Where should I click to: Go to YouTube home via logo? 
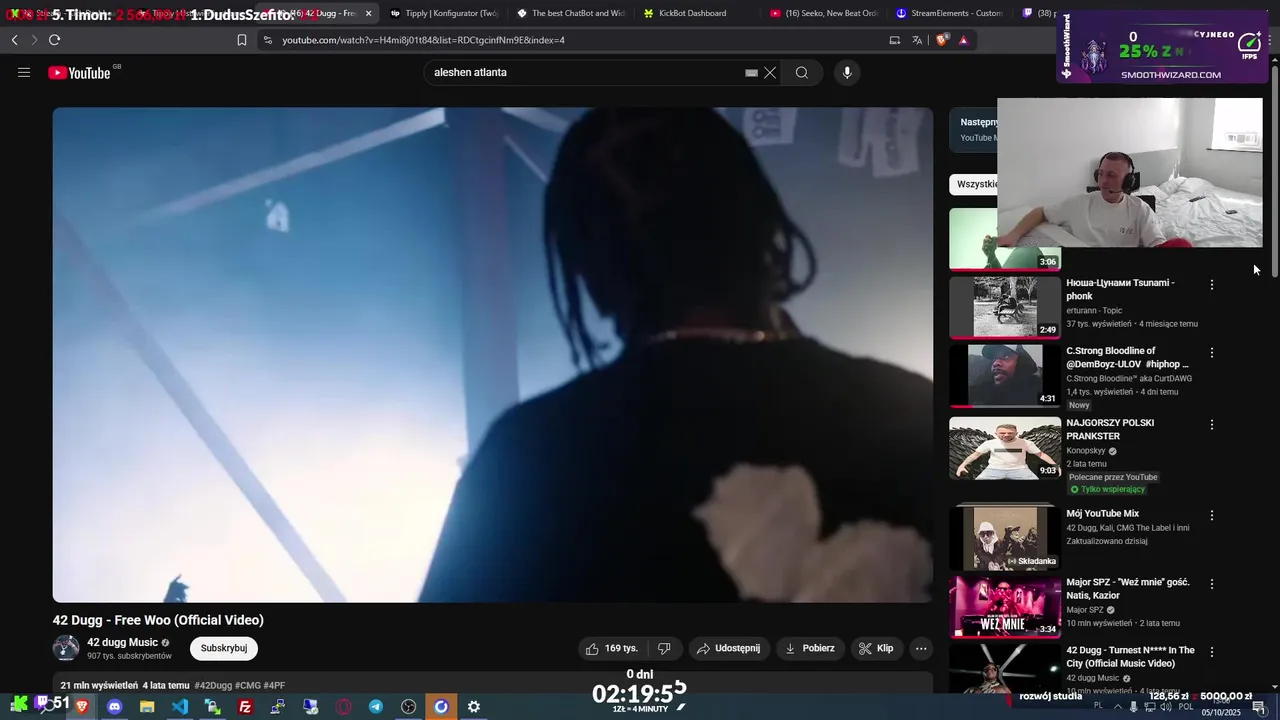[80, 72]
